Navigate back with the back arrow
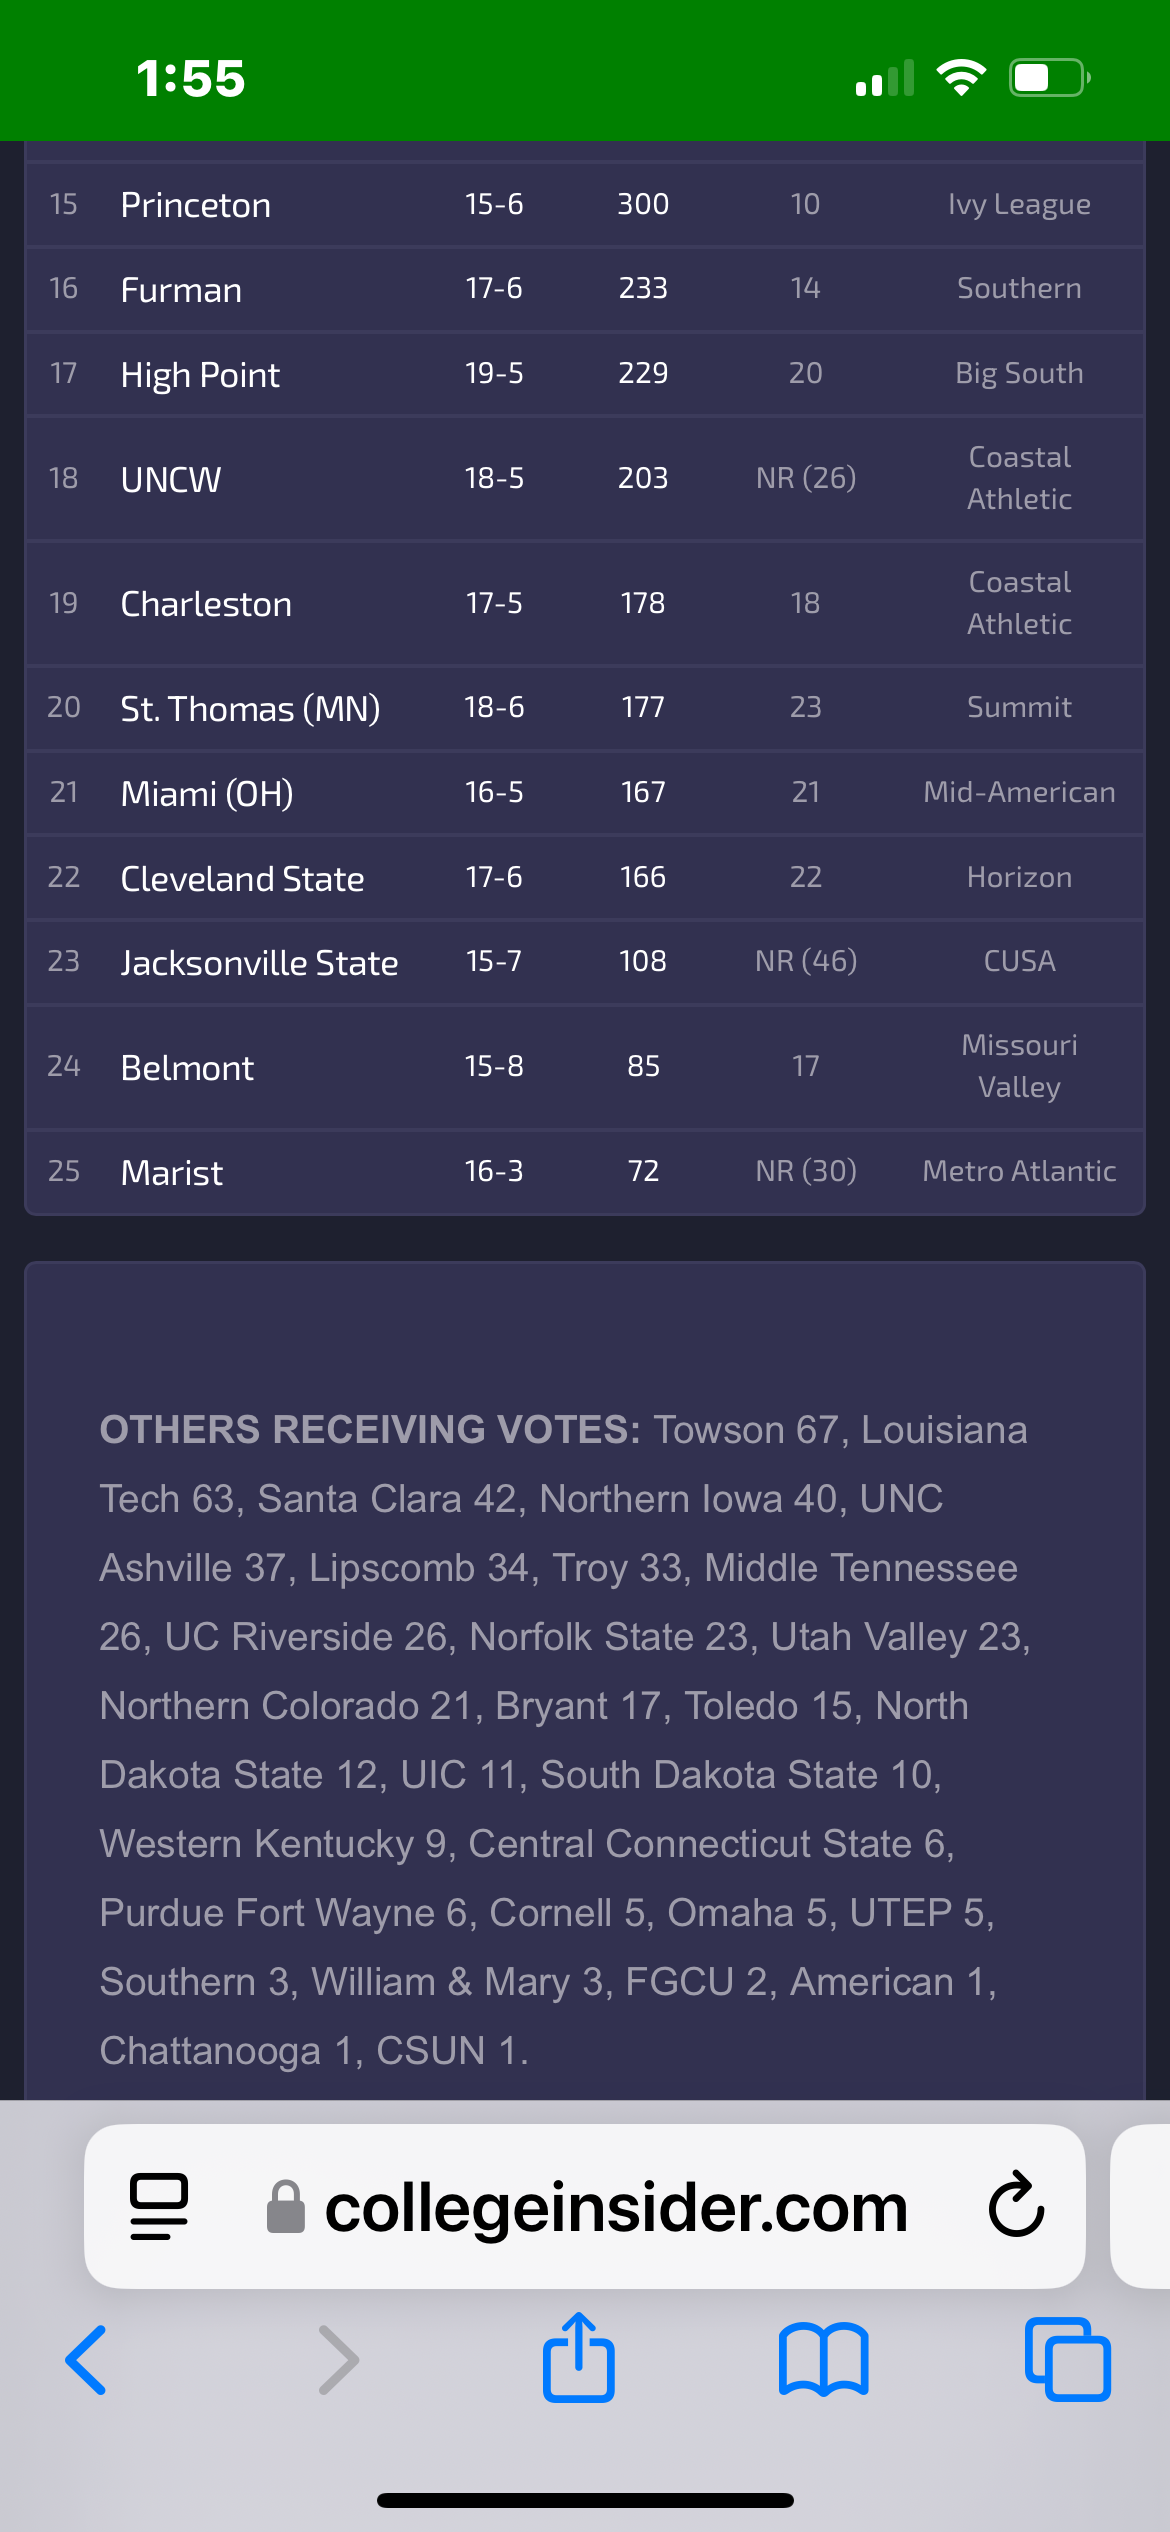 coord(85,2358)
